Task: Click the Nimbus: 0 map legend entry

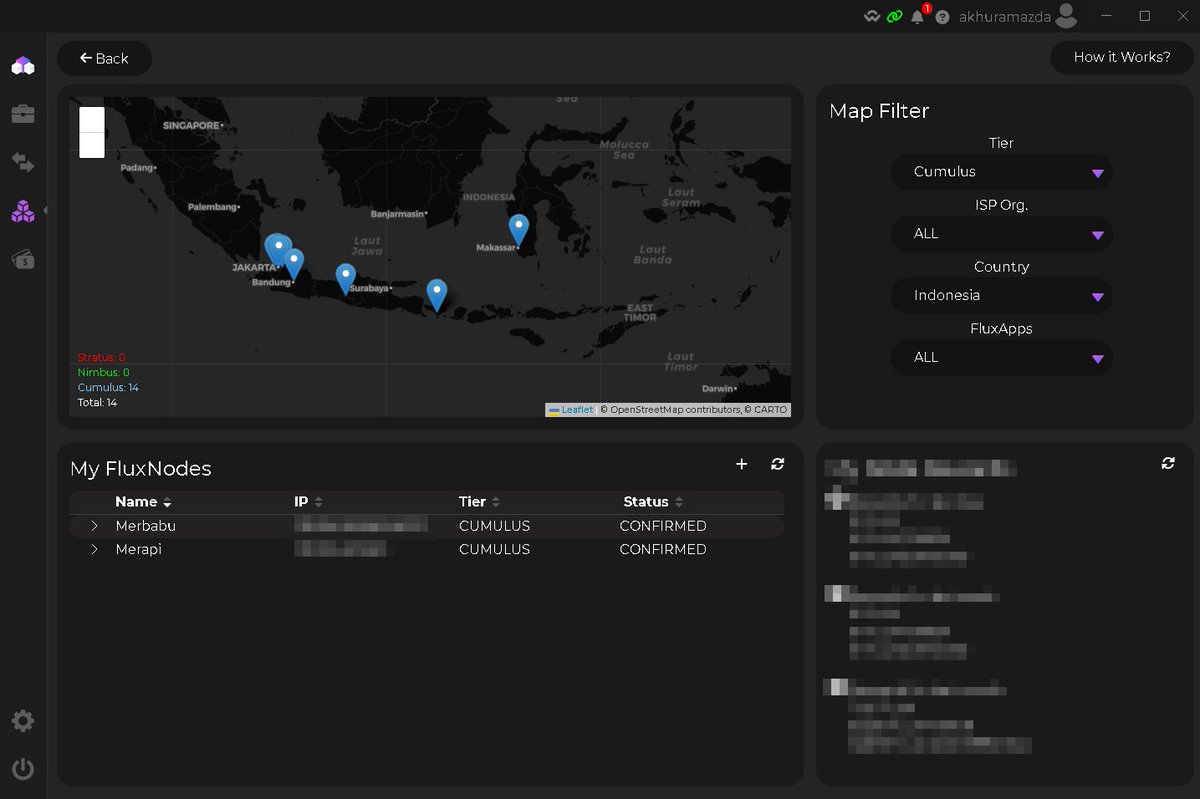Action: 104,373
